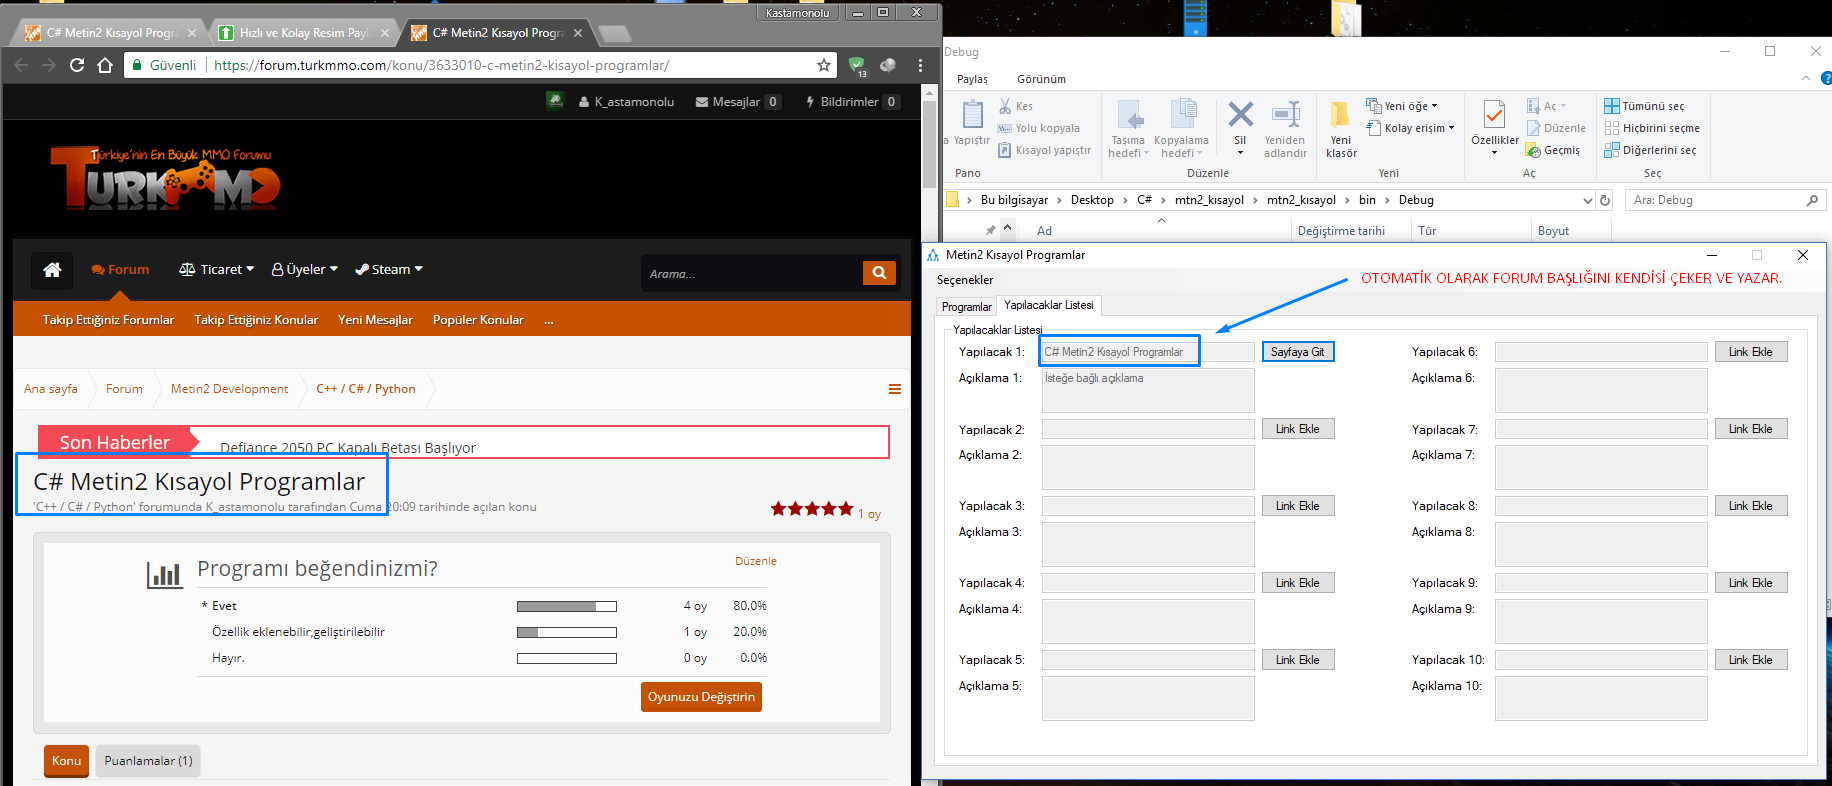Screen dimensions: 1832x786
Task: Click the Yapılacak 3 input field
Action: [x=1148, y=506]
